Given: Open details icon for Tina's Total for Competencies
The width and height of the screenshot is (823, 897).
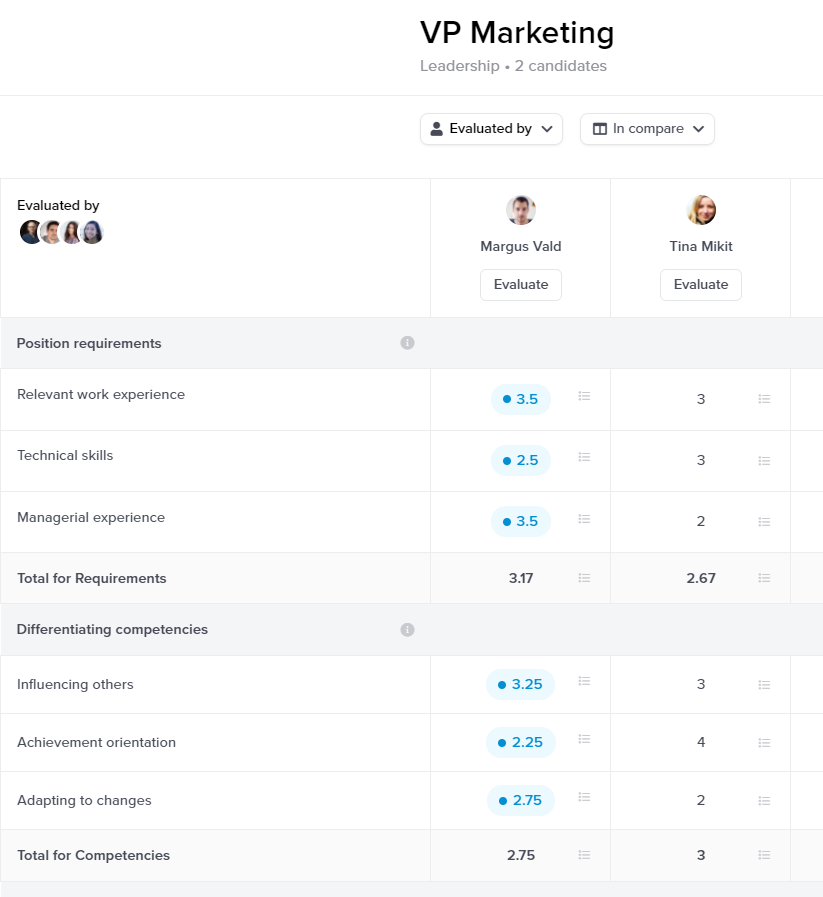Looking at the screenshot, I should pyautogui.click(x=764, y=855).
